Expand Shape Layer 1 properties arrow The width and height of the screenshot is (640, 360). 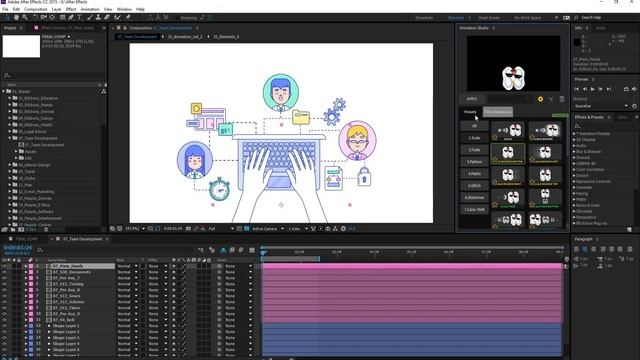click(26, 326)
